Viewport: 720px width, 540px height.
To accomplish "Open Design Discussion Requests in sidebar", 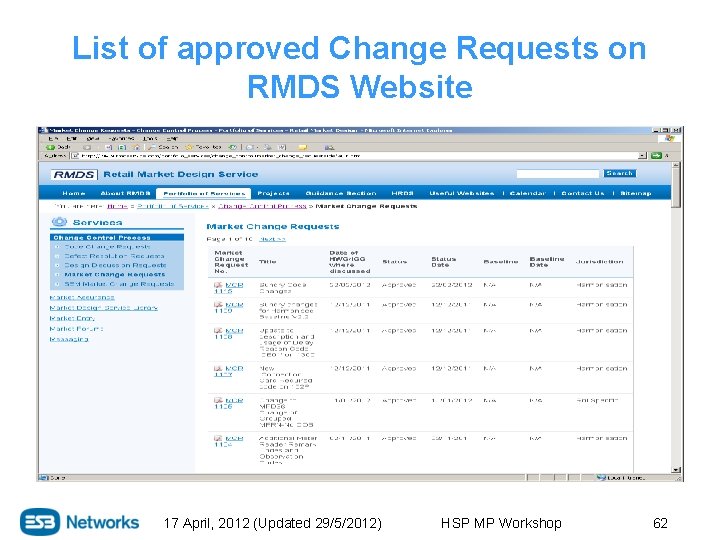I will pyautogui.click(x=115, y=265).
